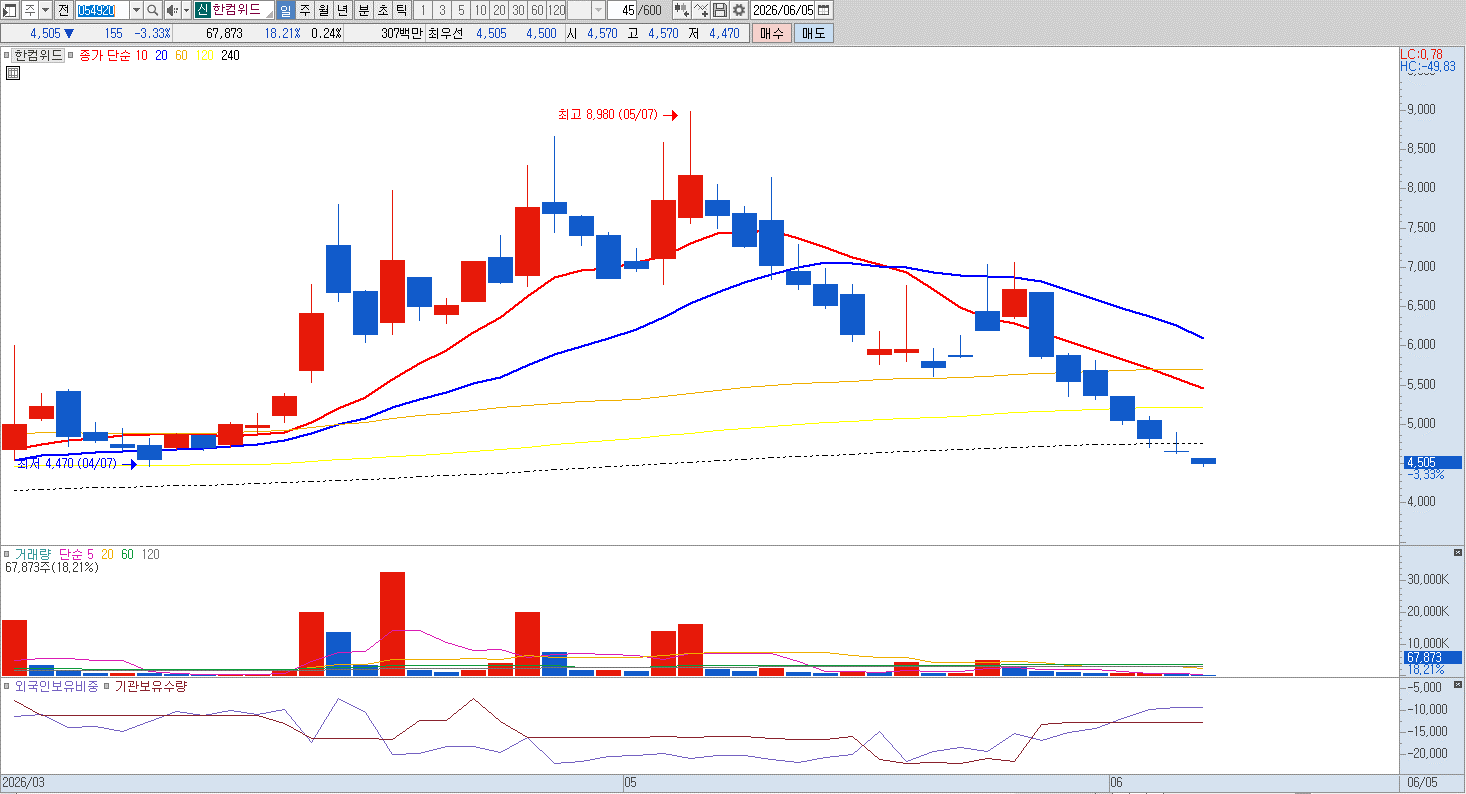Screen dimensions: 1466x794
Task: Click the blue 20 moving average legend
Action: [x=162, y=56]
